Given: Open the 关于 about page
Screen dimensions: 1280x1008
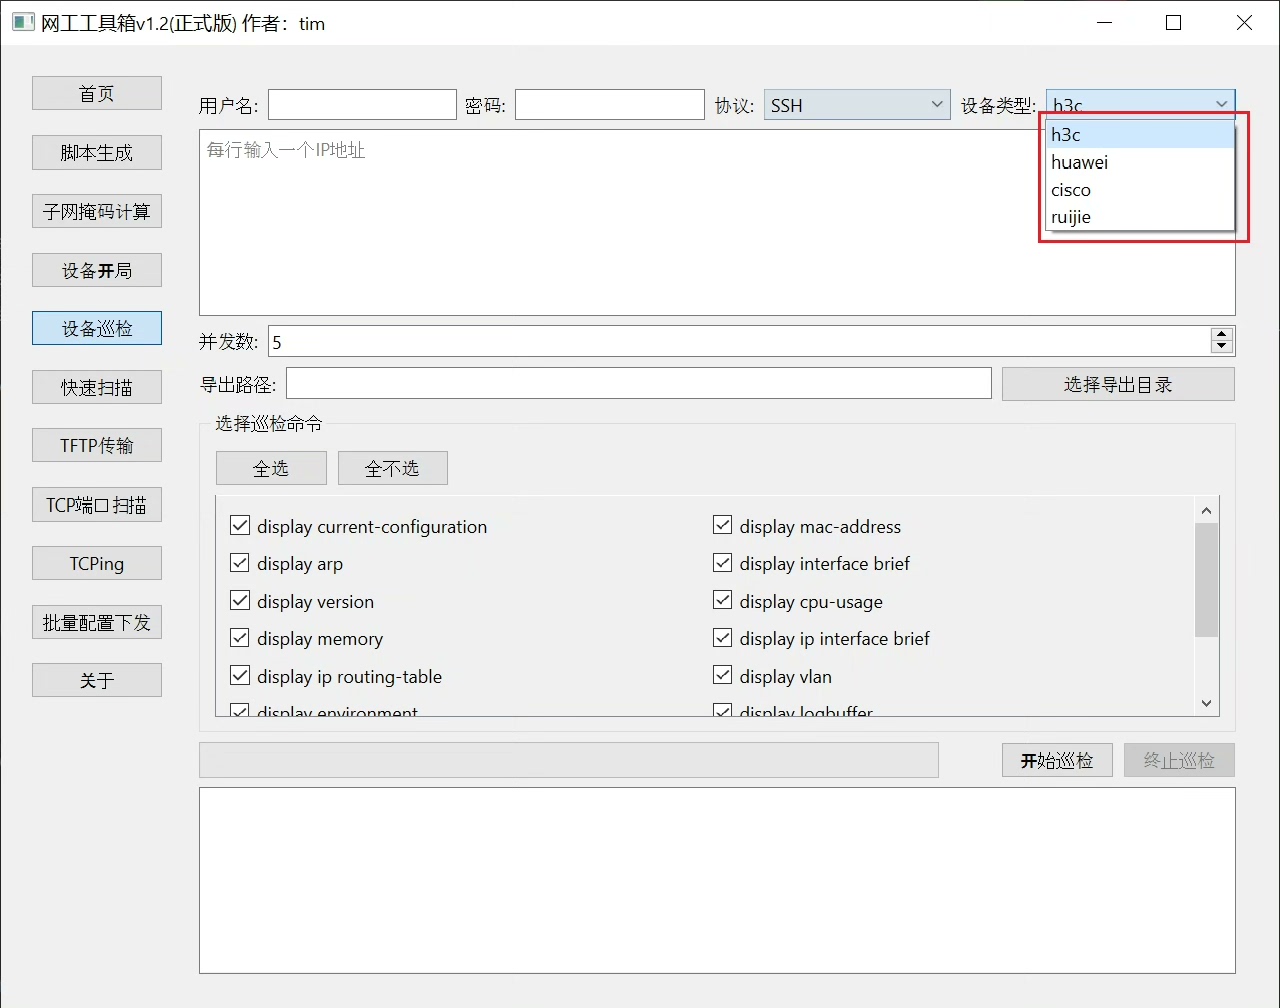Looking at the screenshot, I should point(97,680).
